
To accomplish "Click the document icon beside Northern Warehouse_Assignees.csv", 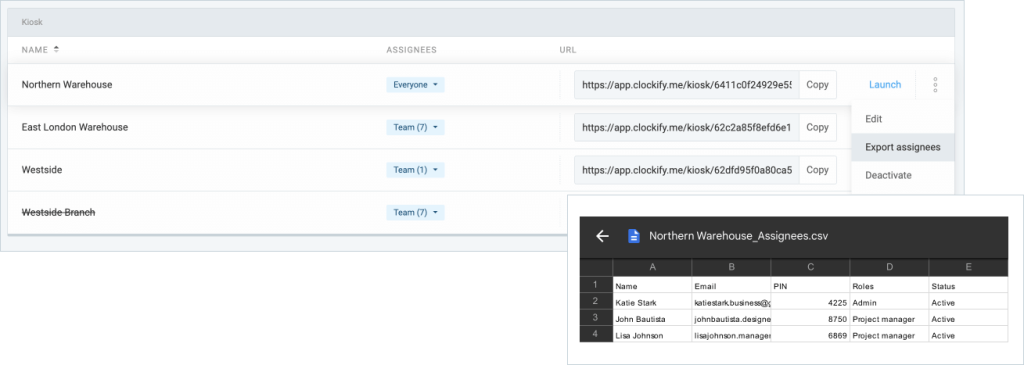I will [633, 236].
